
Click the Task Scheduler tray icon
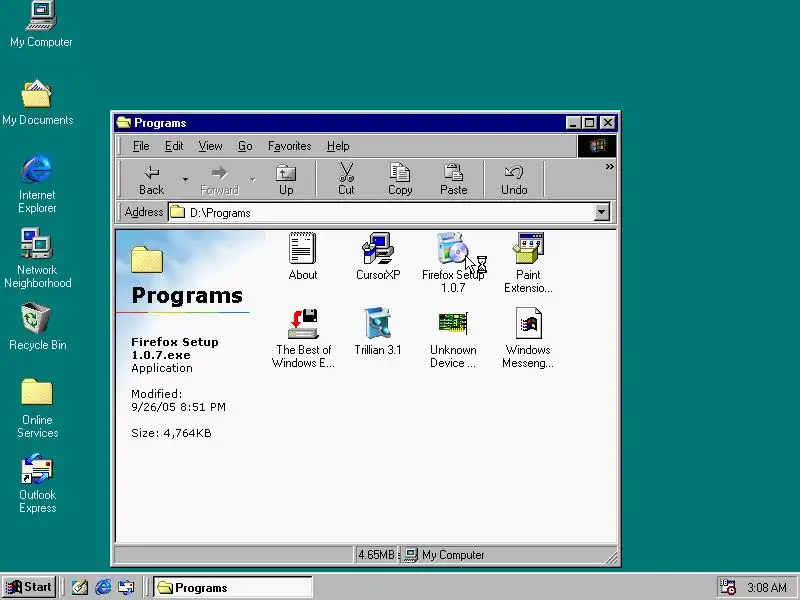pyautogui.click(x=727, y=587)
